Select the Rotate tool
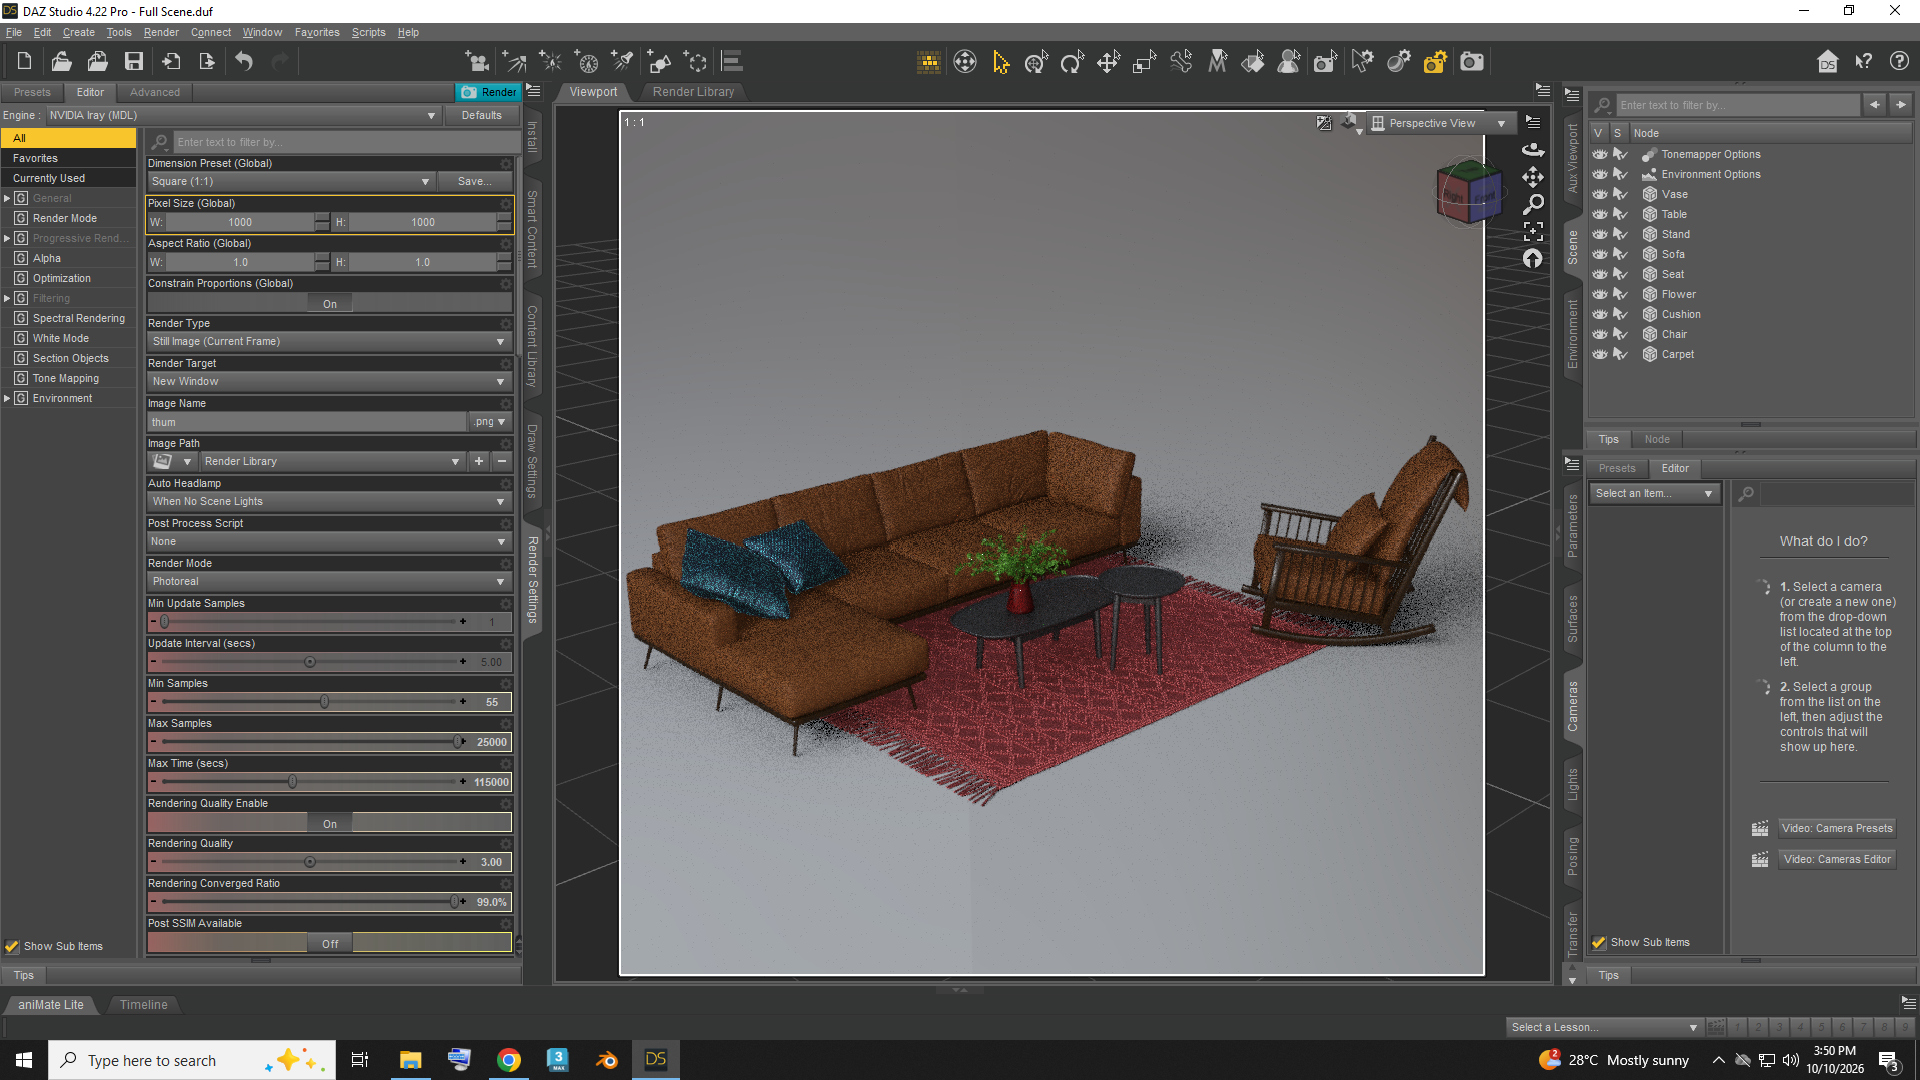This screenshot has height=1080, width=1920. click(1072, 62)
